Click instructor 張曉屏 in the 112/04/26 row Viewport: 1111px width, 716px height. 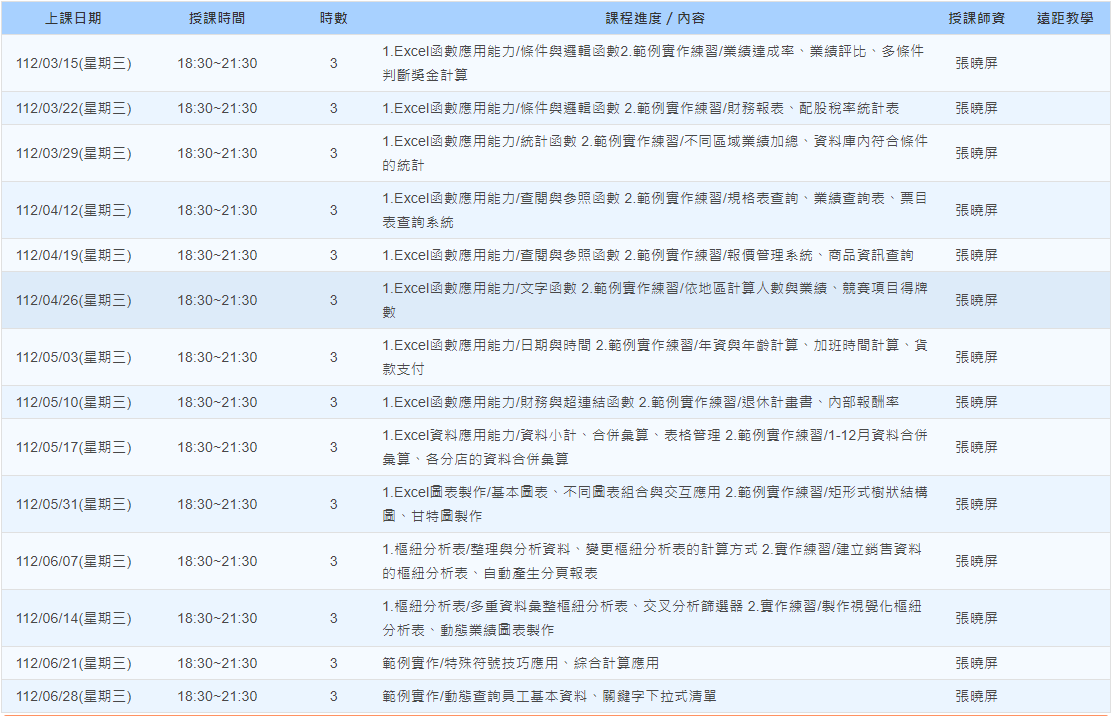coord(976,300)
